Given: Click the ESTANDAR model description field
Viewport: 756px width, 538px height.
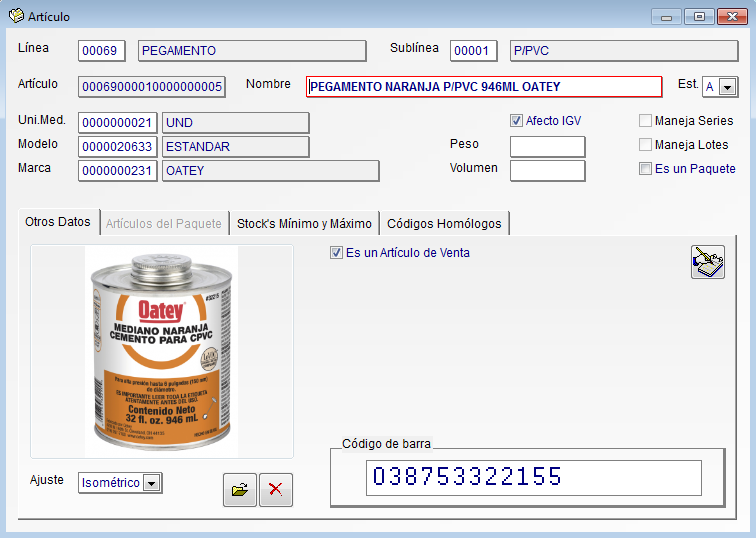Looking at the screenshot, I should (x=236, y=147).
